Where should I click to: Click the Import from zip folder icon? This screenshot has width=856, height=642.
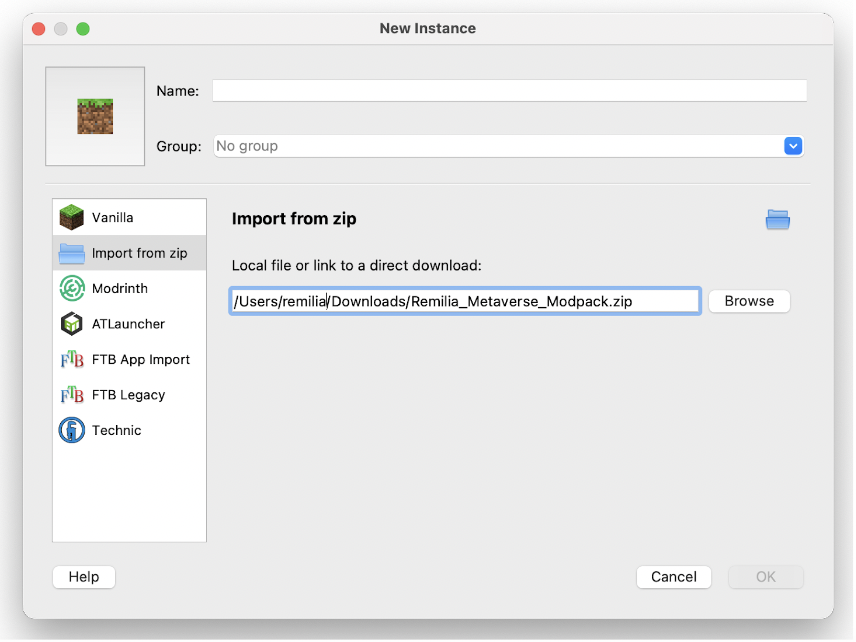coord(72,253)
